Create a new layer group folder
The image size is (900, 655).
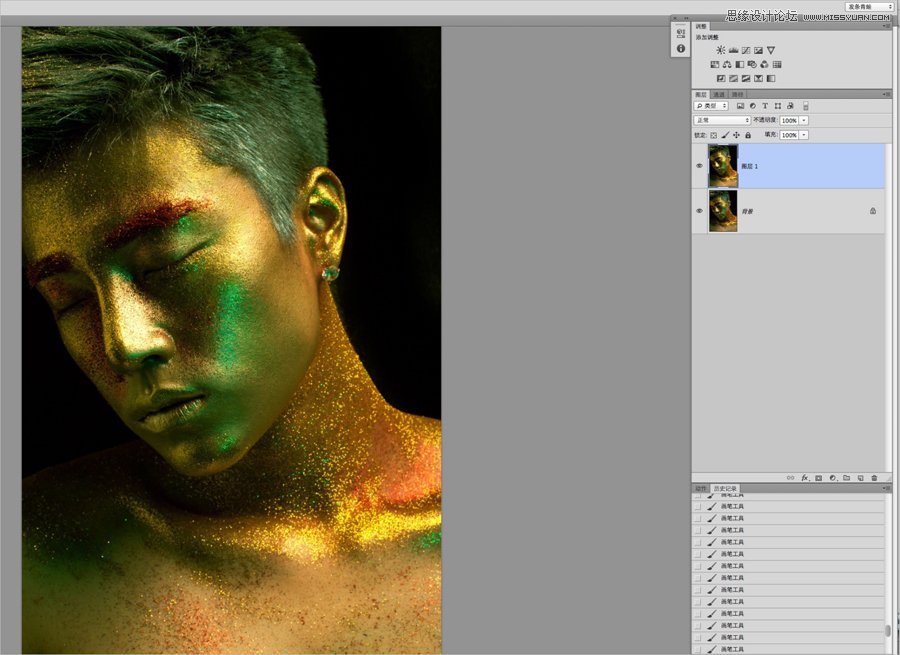coord(846,478)
